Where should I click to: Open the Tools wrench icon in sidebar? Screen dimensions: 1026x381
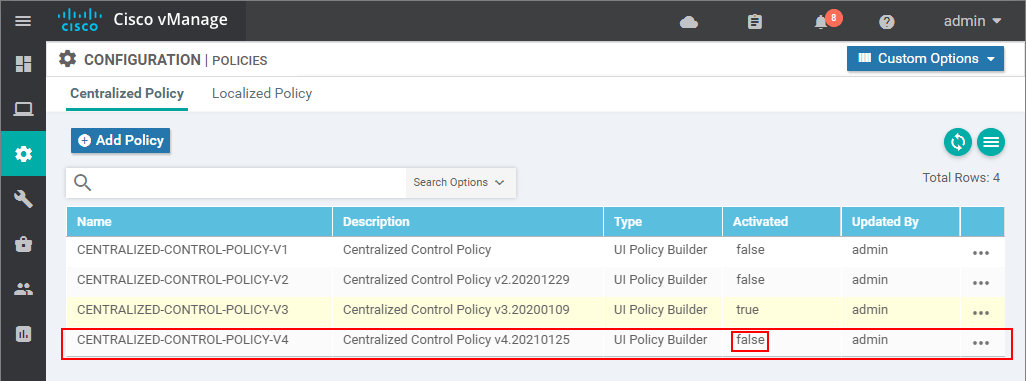click(x=24, y=200)
